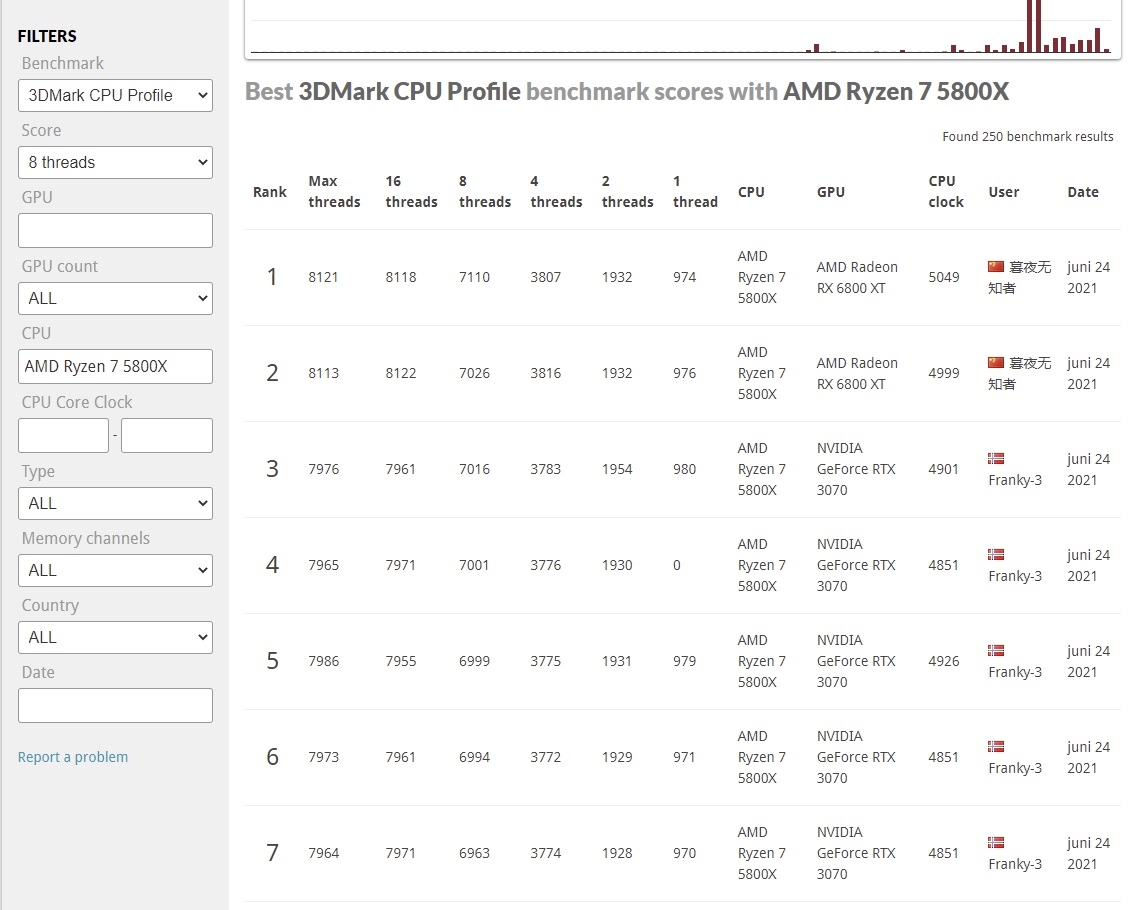
Task: Click the China flag icon in rank 2 row
Action: 996,363
